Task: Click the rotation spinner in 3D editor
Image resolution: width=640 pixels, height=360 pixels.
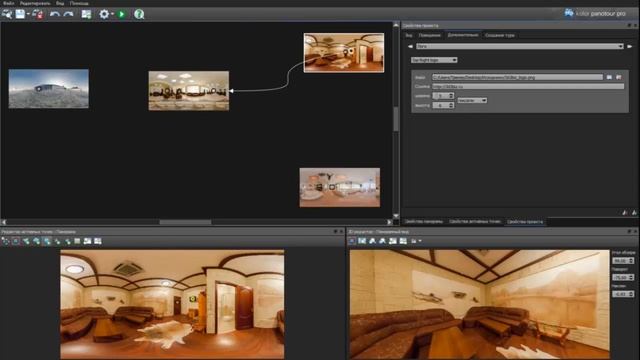Action: coord(623,277)
